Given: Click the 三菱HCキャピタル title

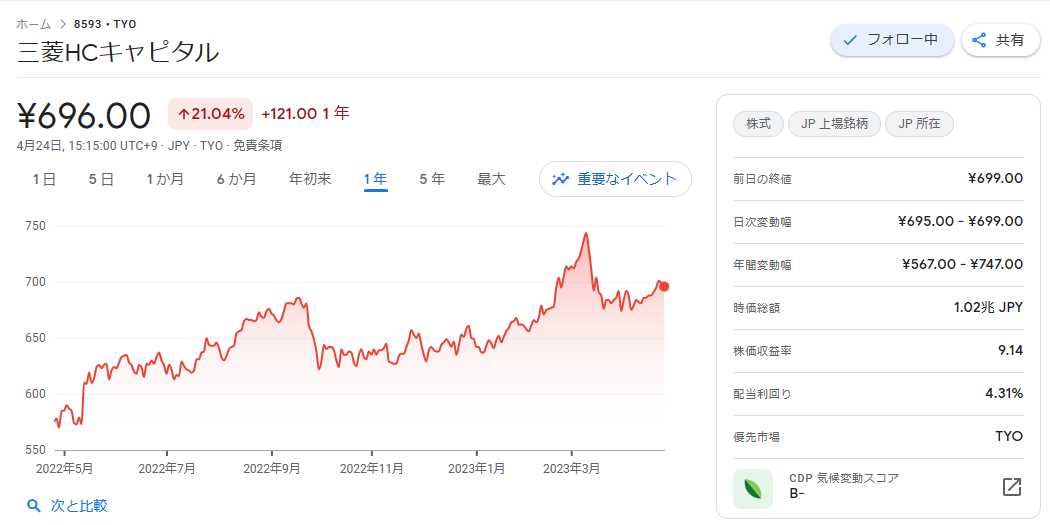Looking at the screenshot, I should (x=118, y=53).
